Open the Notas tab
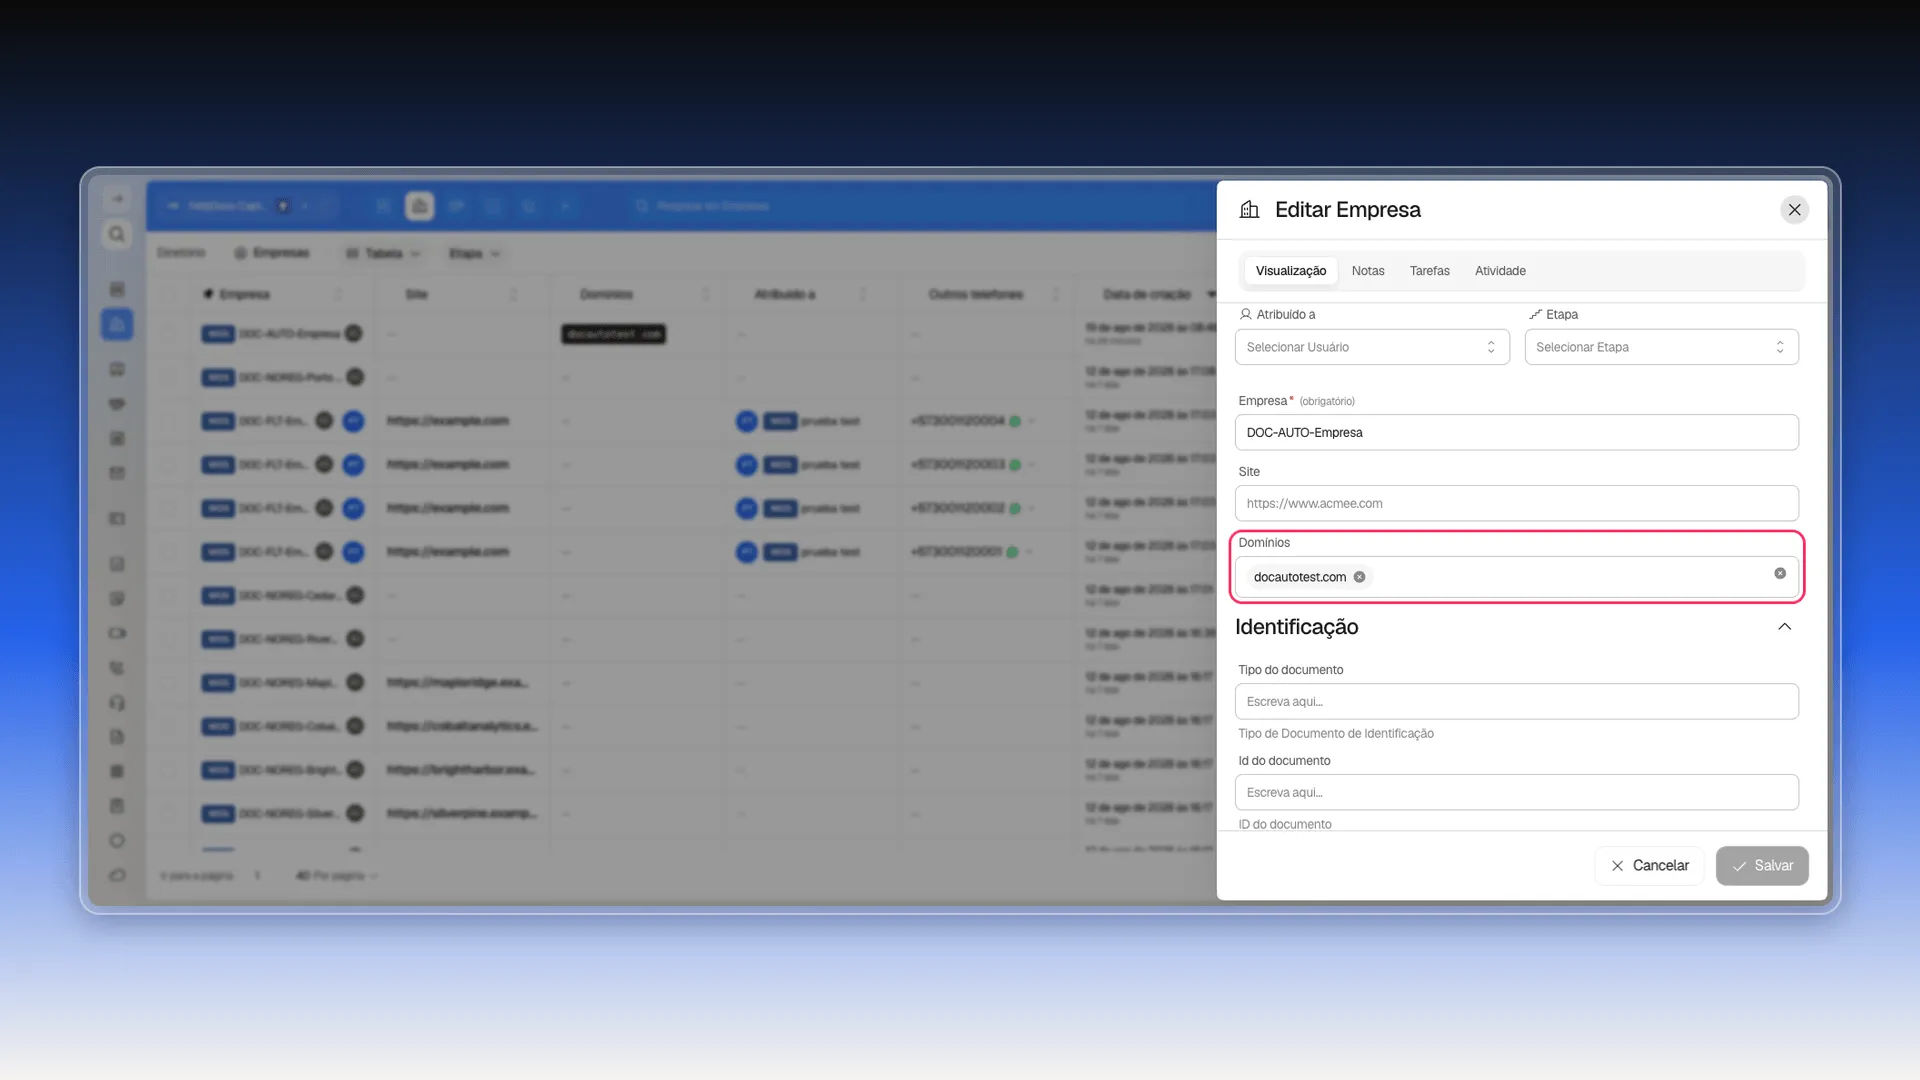Screen dimensions: 1920x1080 pyautogui.click(x=1368, y=271)
